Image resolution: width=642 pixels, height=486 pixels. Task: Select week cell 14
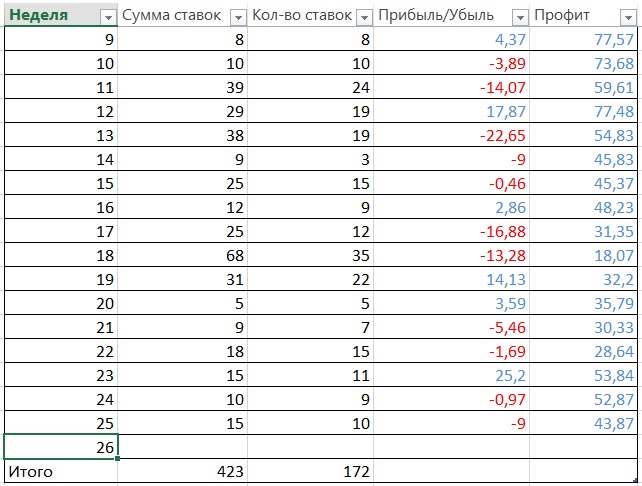[x=61, y=159]
